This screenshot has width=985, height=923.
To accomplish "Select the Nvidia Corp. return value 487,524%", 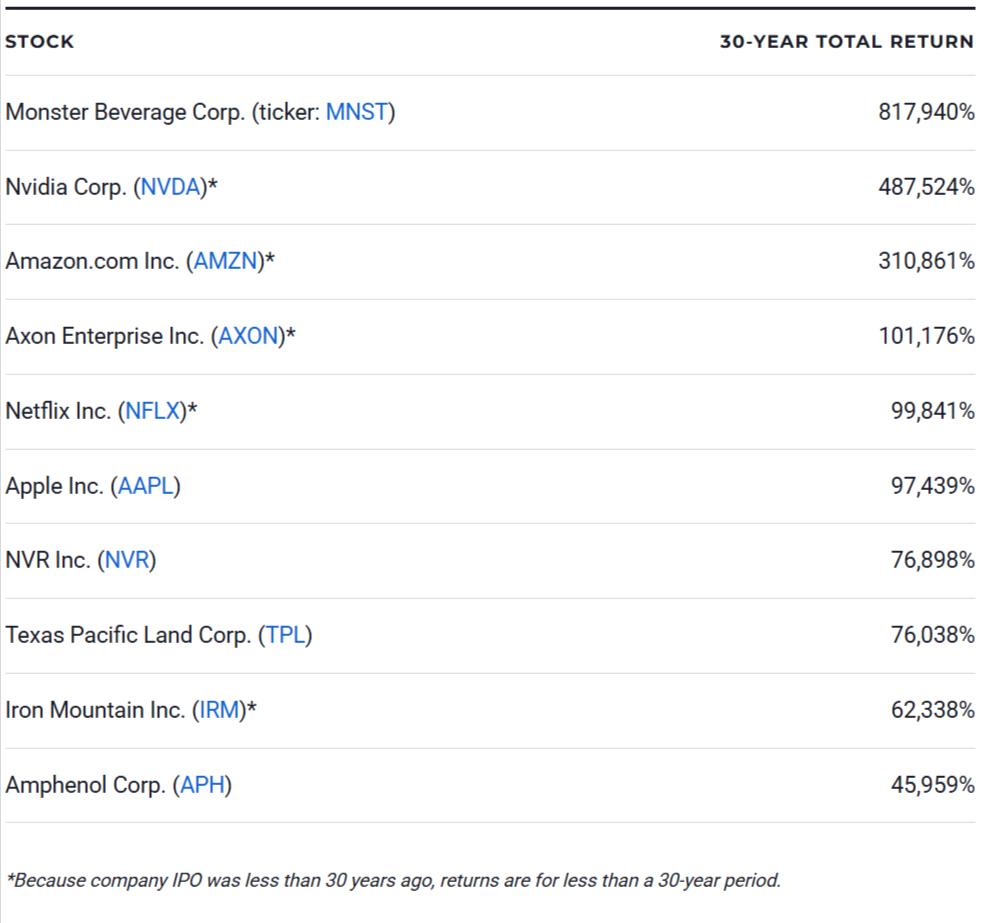I will tap(928, 187).
